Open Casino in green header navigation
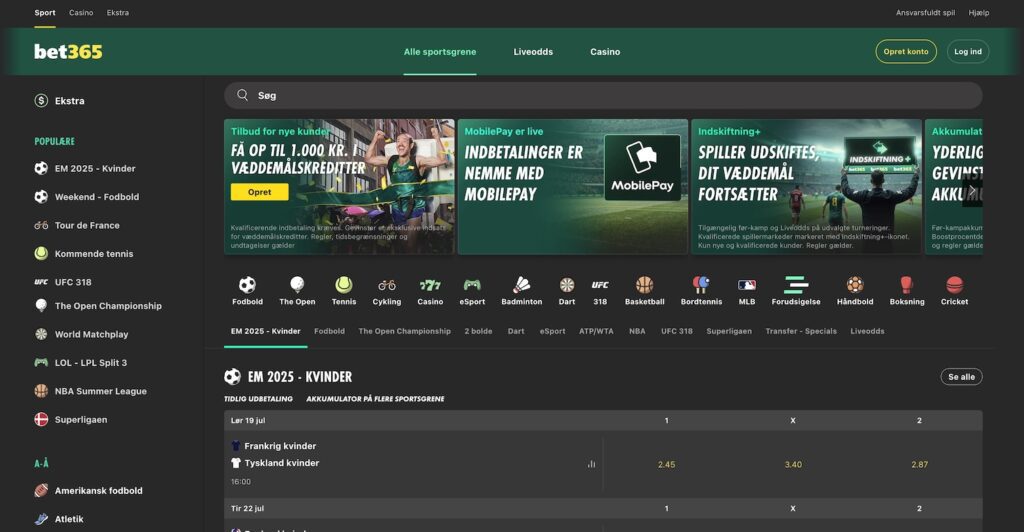Viewport: 1024px width, 532px height. tap(605, 52)
